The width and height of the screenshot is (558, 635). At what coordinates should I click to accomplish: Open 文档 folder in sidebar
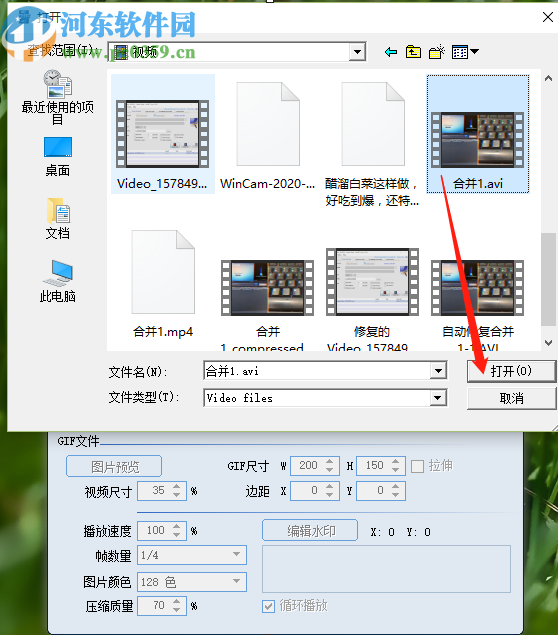tap(58, 219)
